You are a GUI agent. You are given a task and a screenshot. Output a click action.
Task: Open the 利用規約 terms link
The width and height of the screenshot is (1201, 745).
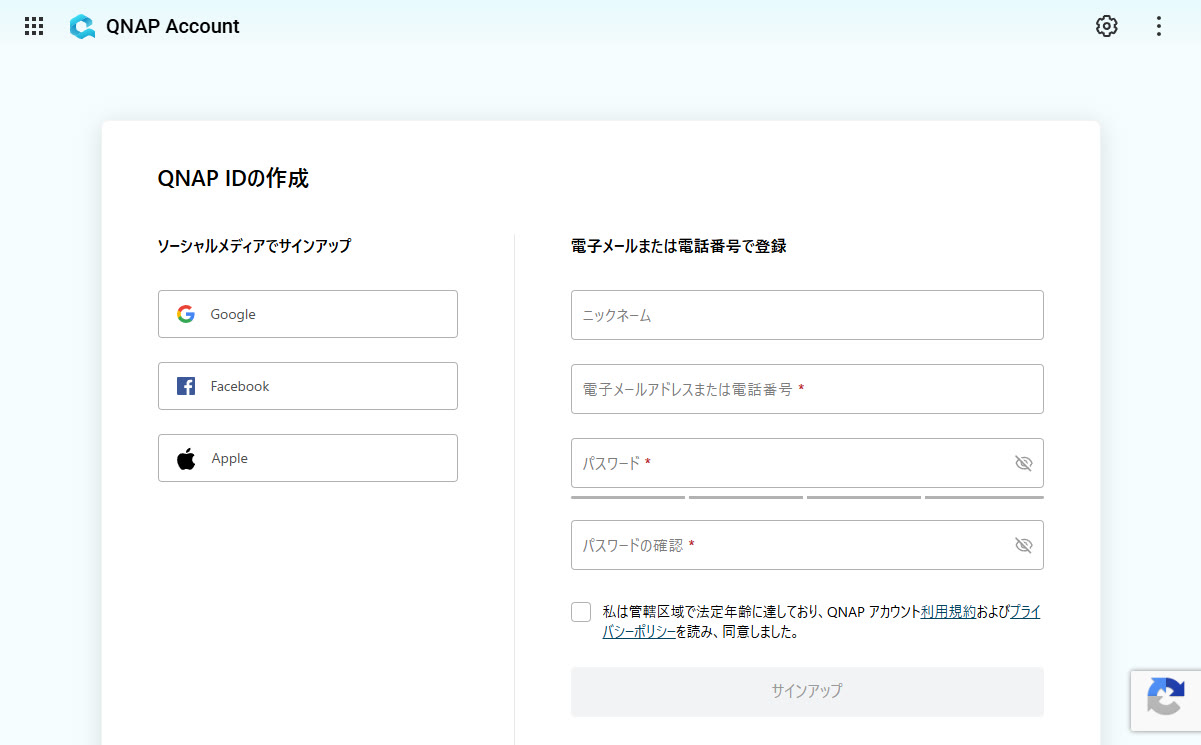click(948, 612)
